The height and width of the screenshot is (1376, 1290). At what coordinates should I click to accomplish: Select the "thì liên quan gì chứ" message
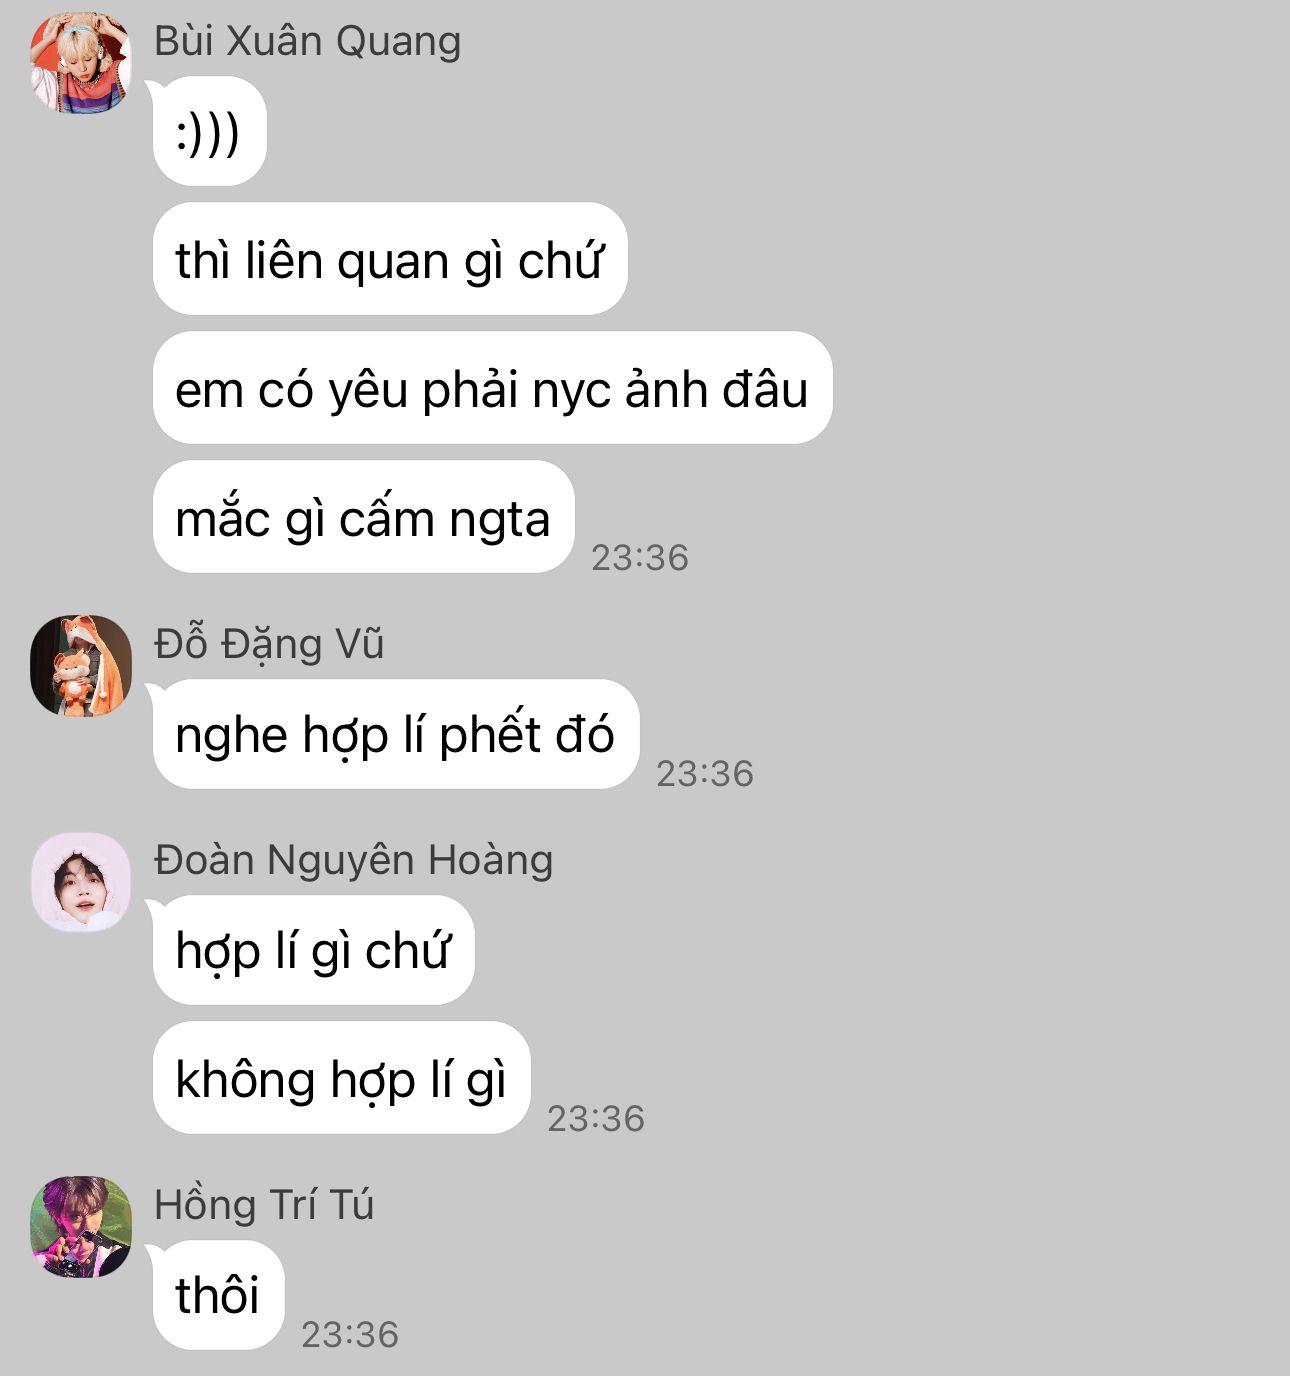[390, 259]
